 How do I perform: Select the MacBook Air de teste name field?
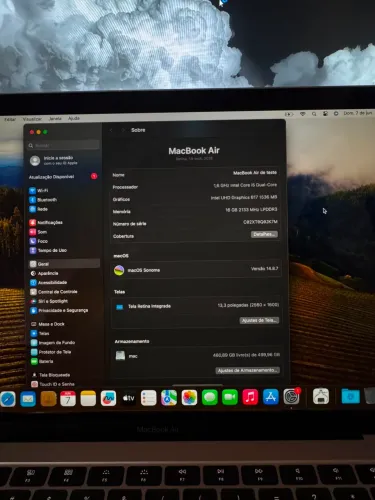click(255, 173)
